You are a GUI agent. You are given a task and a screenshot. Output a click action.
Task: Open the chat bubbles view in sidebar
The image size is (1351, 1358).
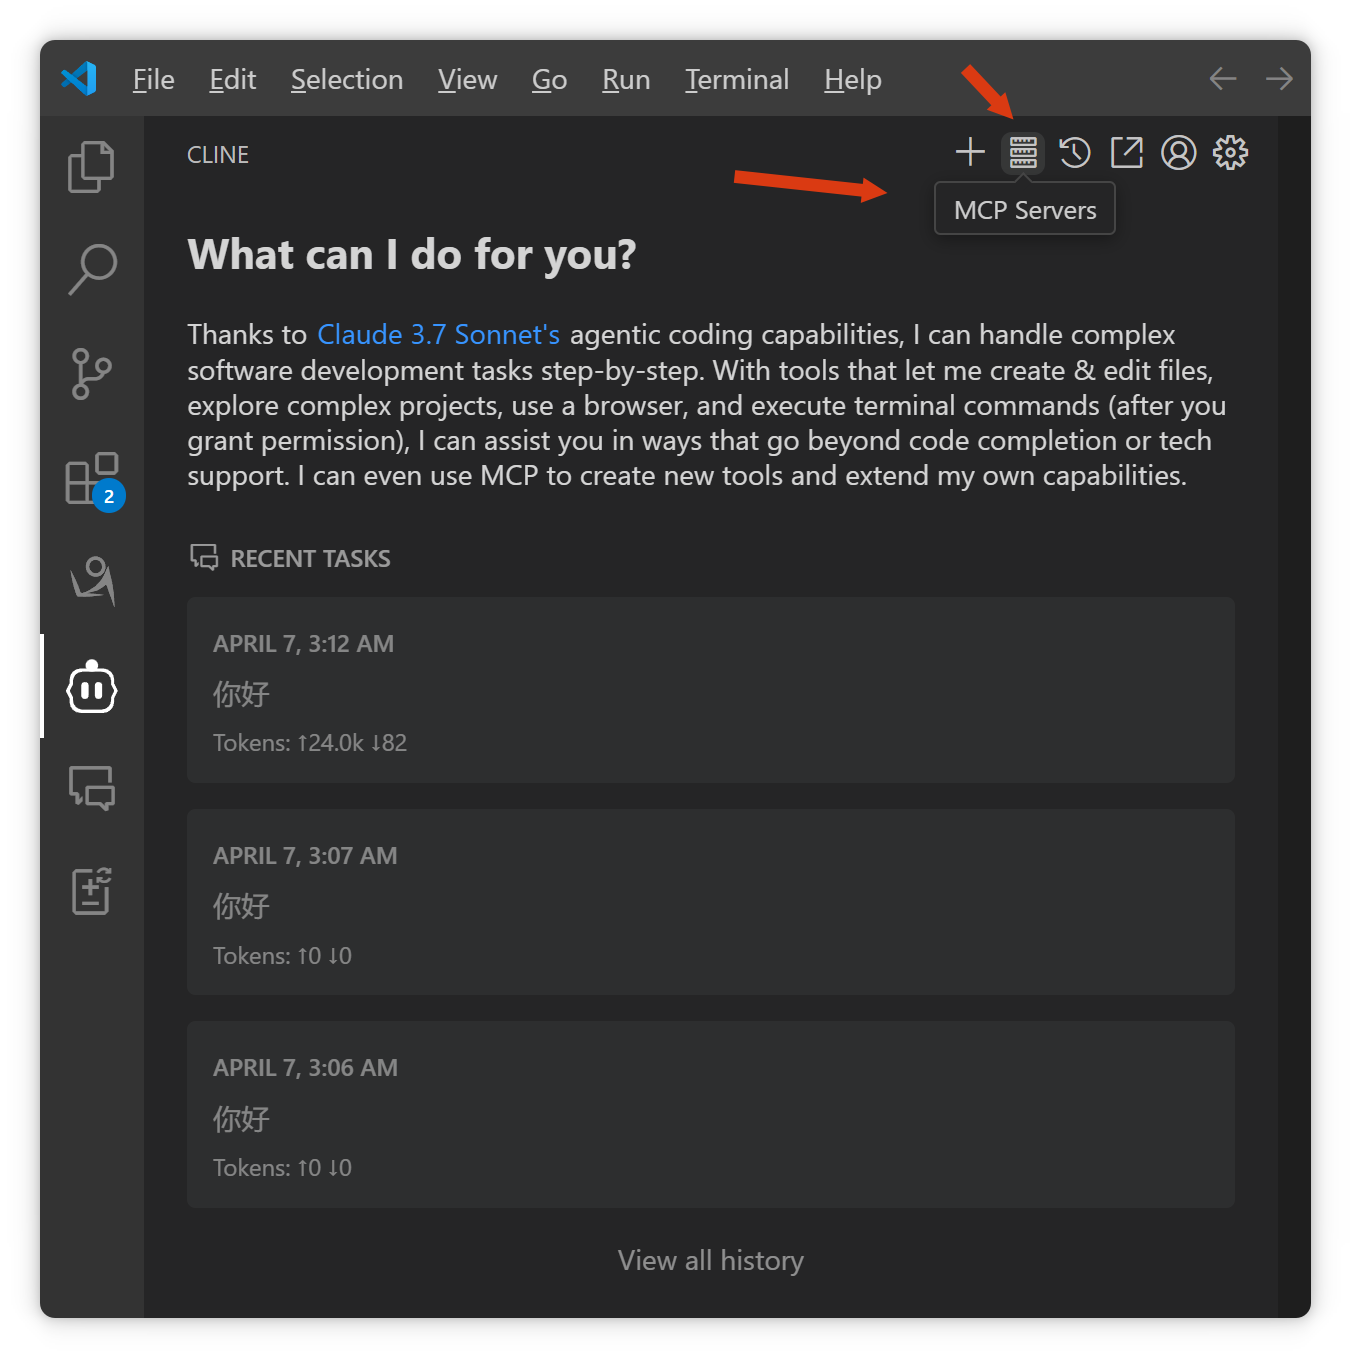[x=91, y=788]
